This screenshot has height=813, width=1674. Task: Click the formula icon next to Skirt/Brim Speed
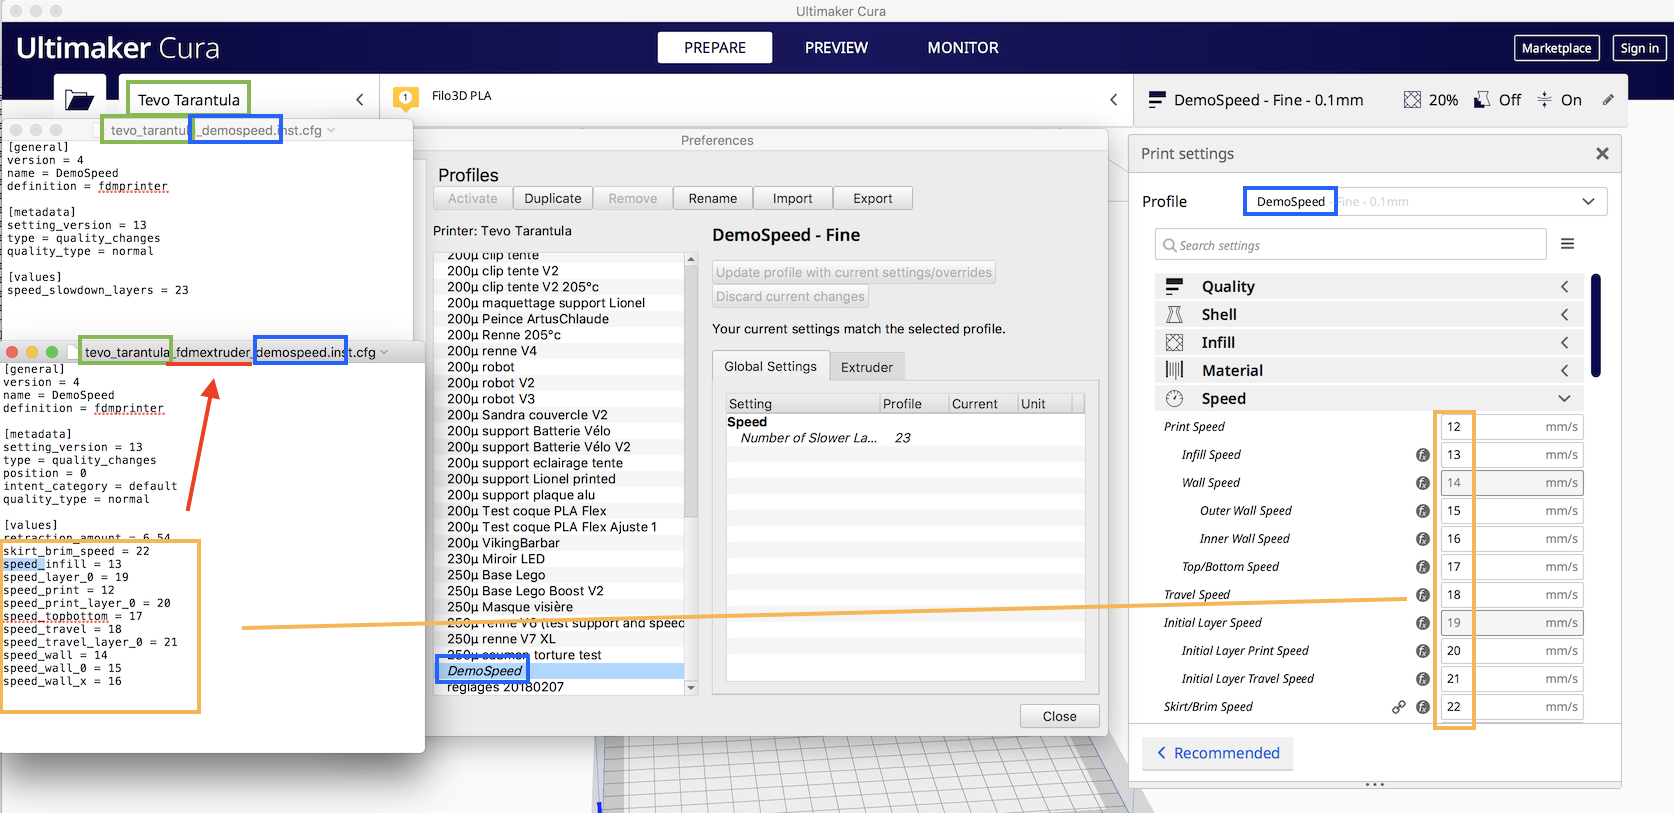click(x=1423, y=707)
